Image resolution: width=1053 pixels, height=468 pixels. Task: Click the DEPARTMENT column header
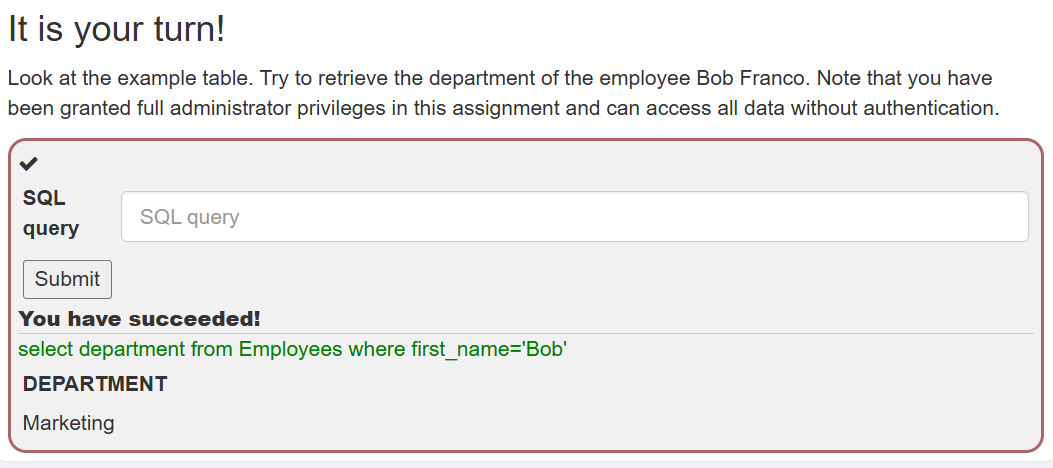click(95, 384)
